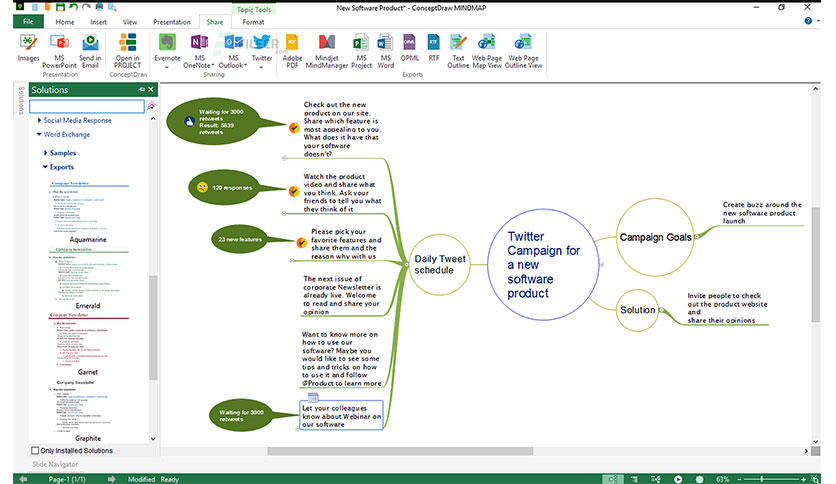
Task: Open map in ConceptDraw PROJECT
Action: 127,51
